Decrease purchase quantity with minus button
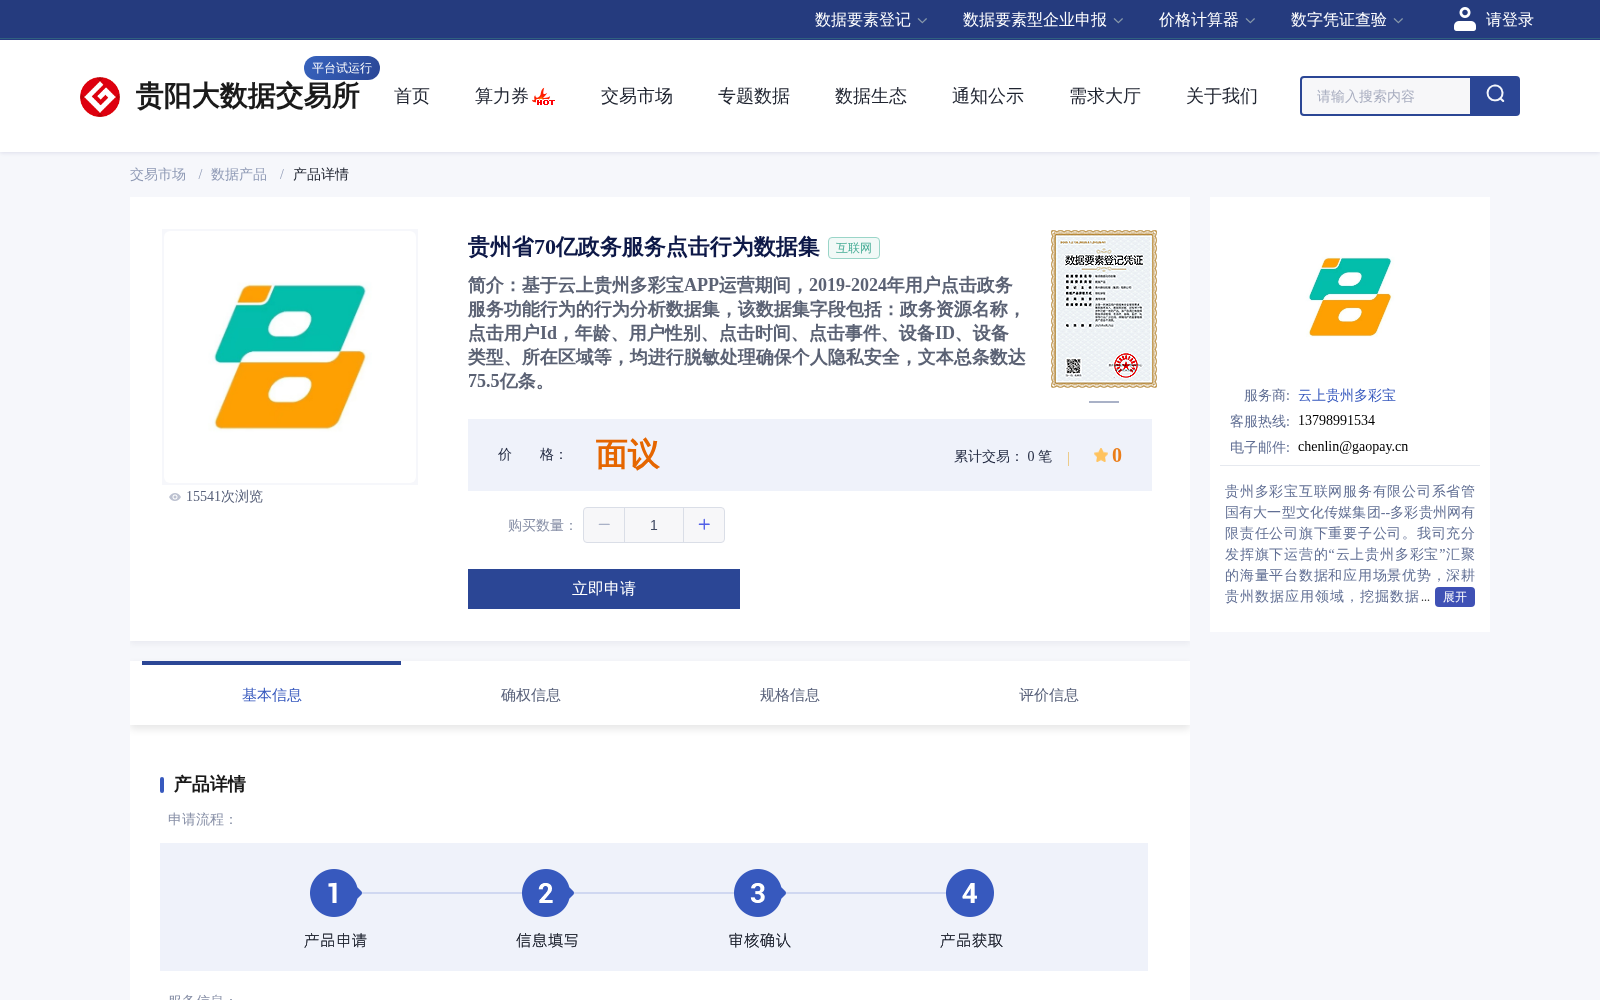Image resolution: width=1600 pixels, height=1000 pixels. 604,525
